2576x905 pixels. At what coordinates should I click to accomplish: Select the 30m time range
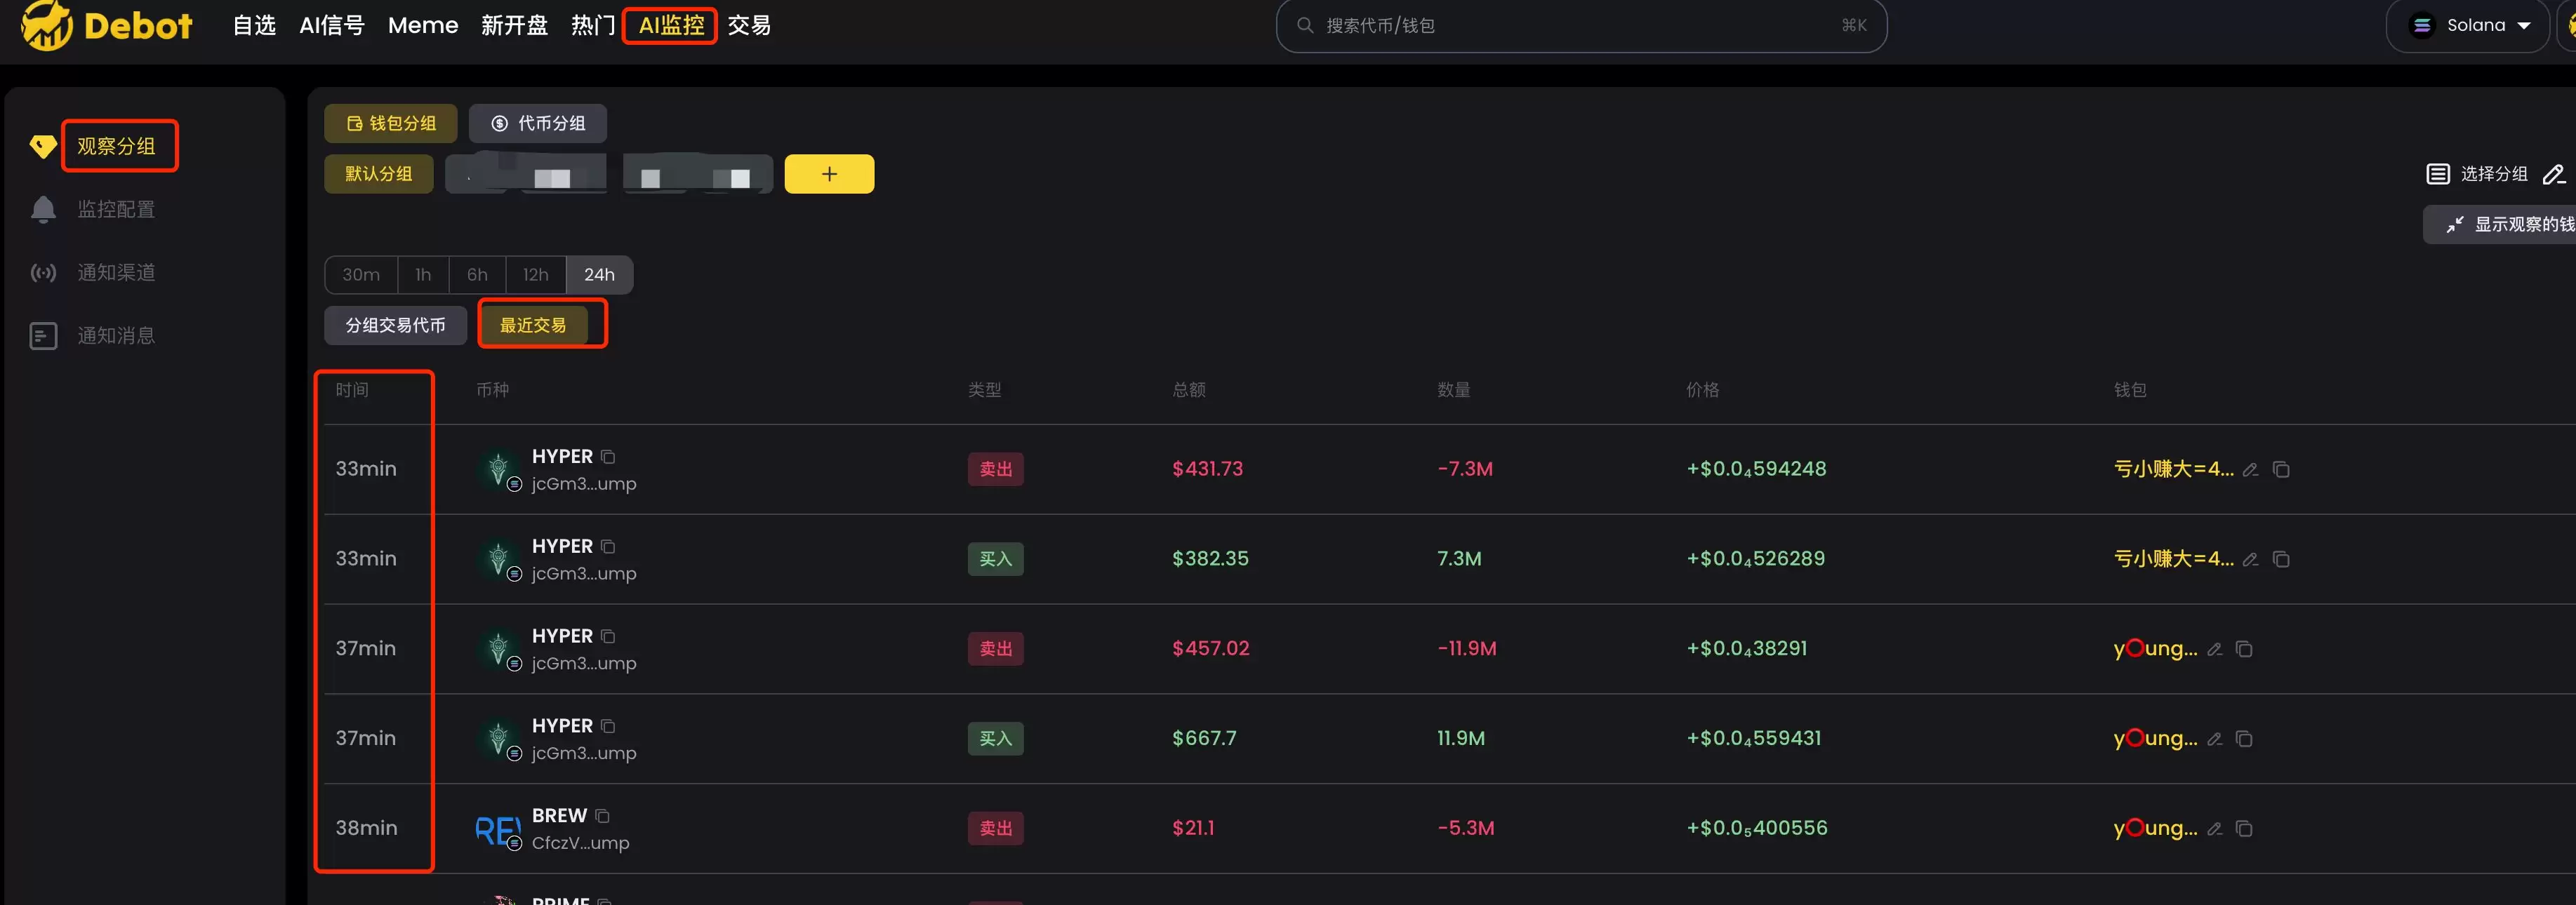pyautogui.click(x=361, y=275)
